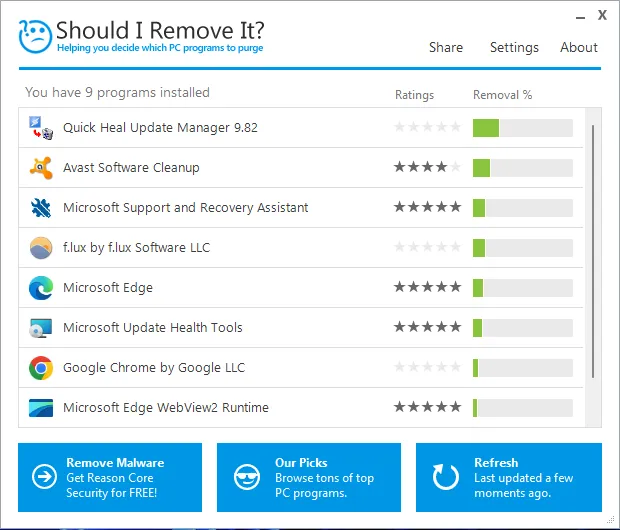Image resolution: width=620 pixels, height=530 pixels.
Task: Refresh the installed programs list
Action: tap(508, 477)
